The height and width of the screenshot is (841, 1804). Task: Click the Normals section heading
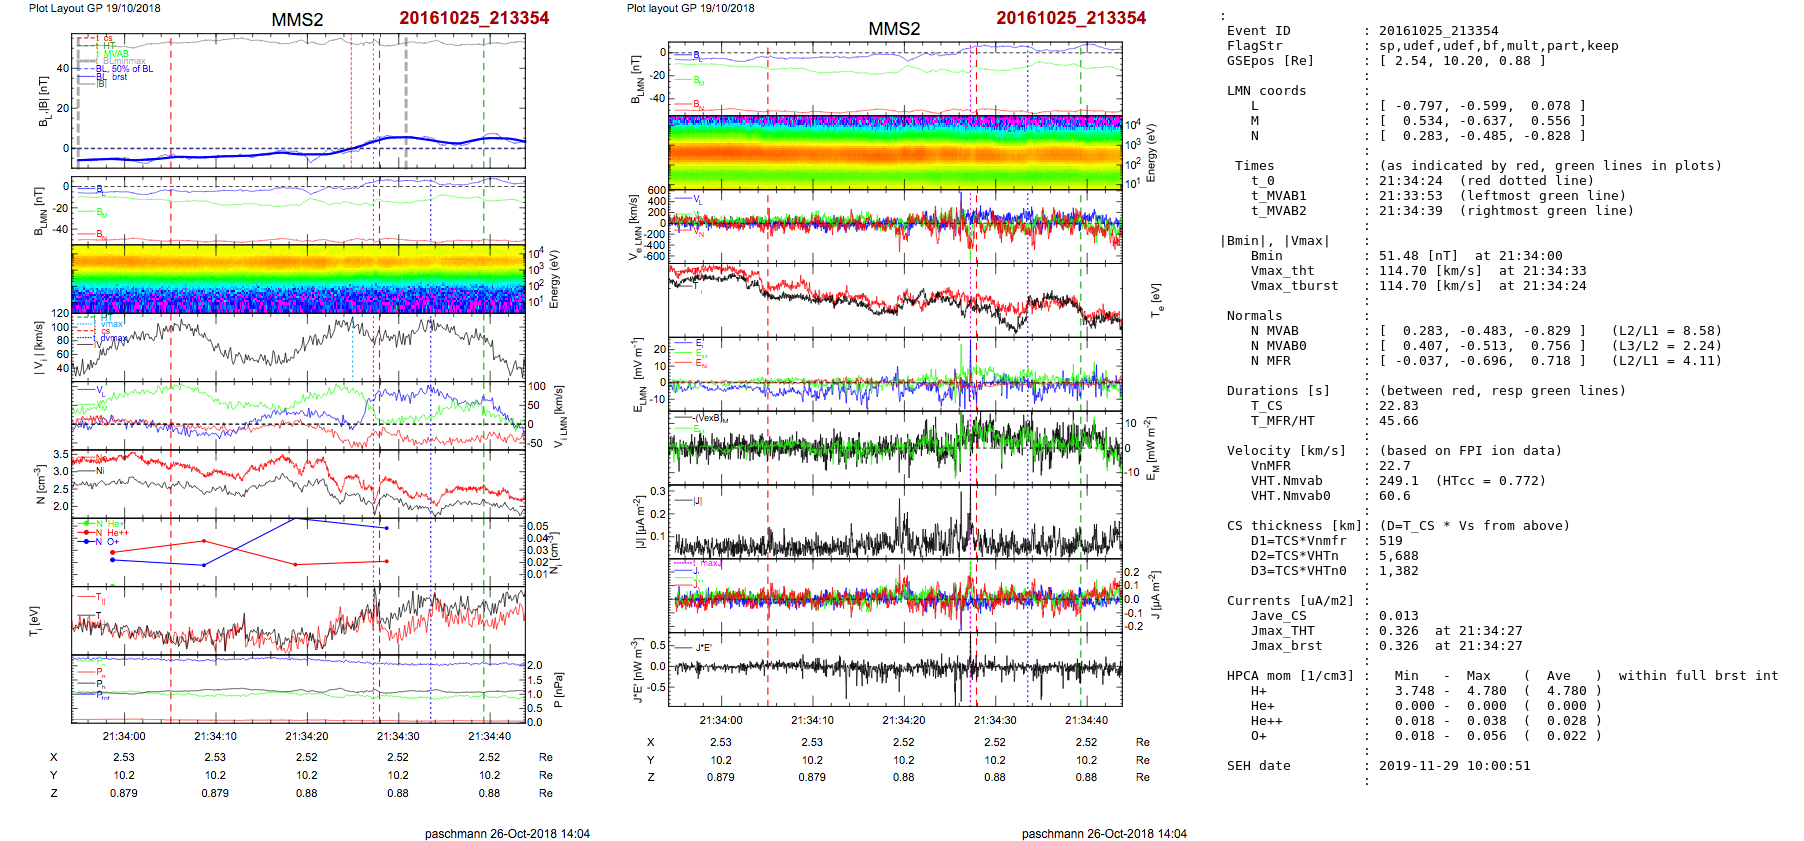(x=1254, y=316)
